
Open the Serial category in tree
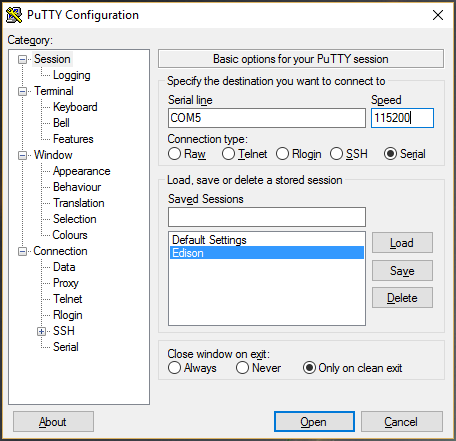pos(66,347)
